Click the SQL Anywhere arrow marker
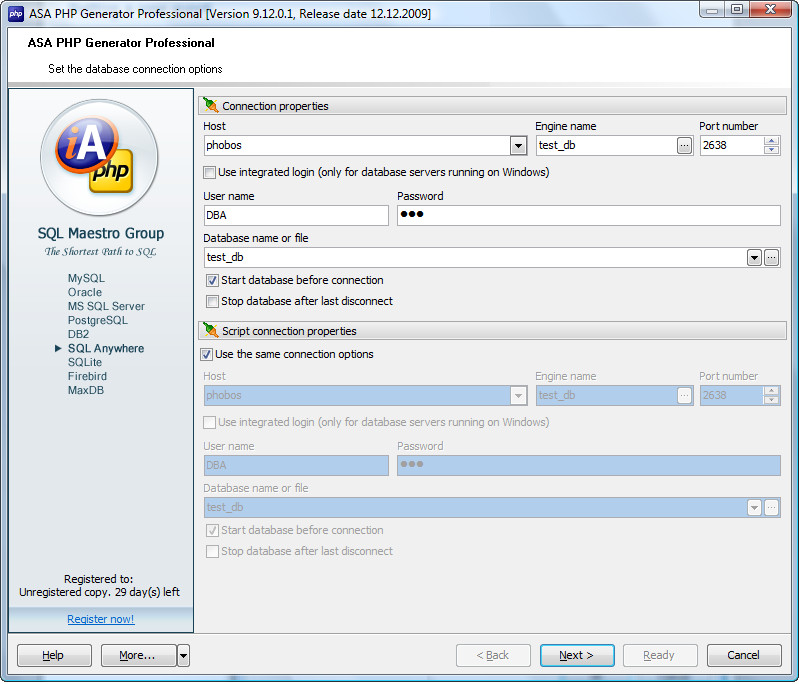 (x=58, y=348)
